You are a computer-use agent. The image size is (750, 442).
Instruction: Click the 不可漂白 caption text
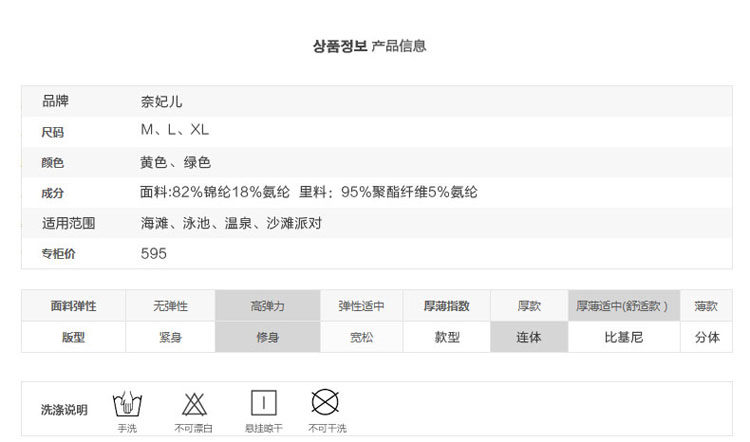[x=193, y=429]
